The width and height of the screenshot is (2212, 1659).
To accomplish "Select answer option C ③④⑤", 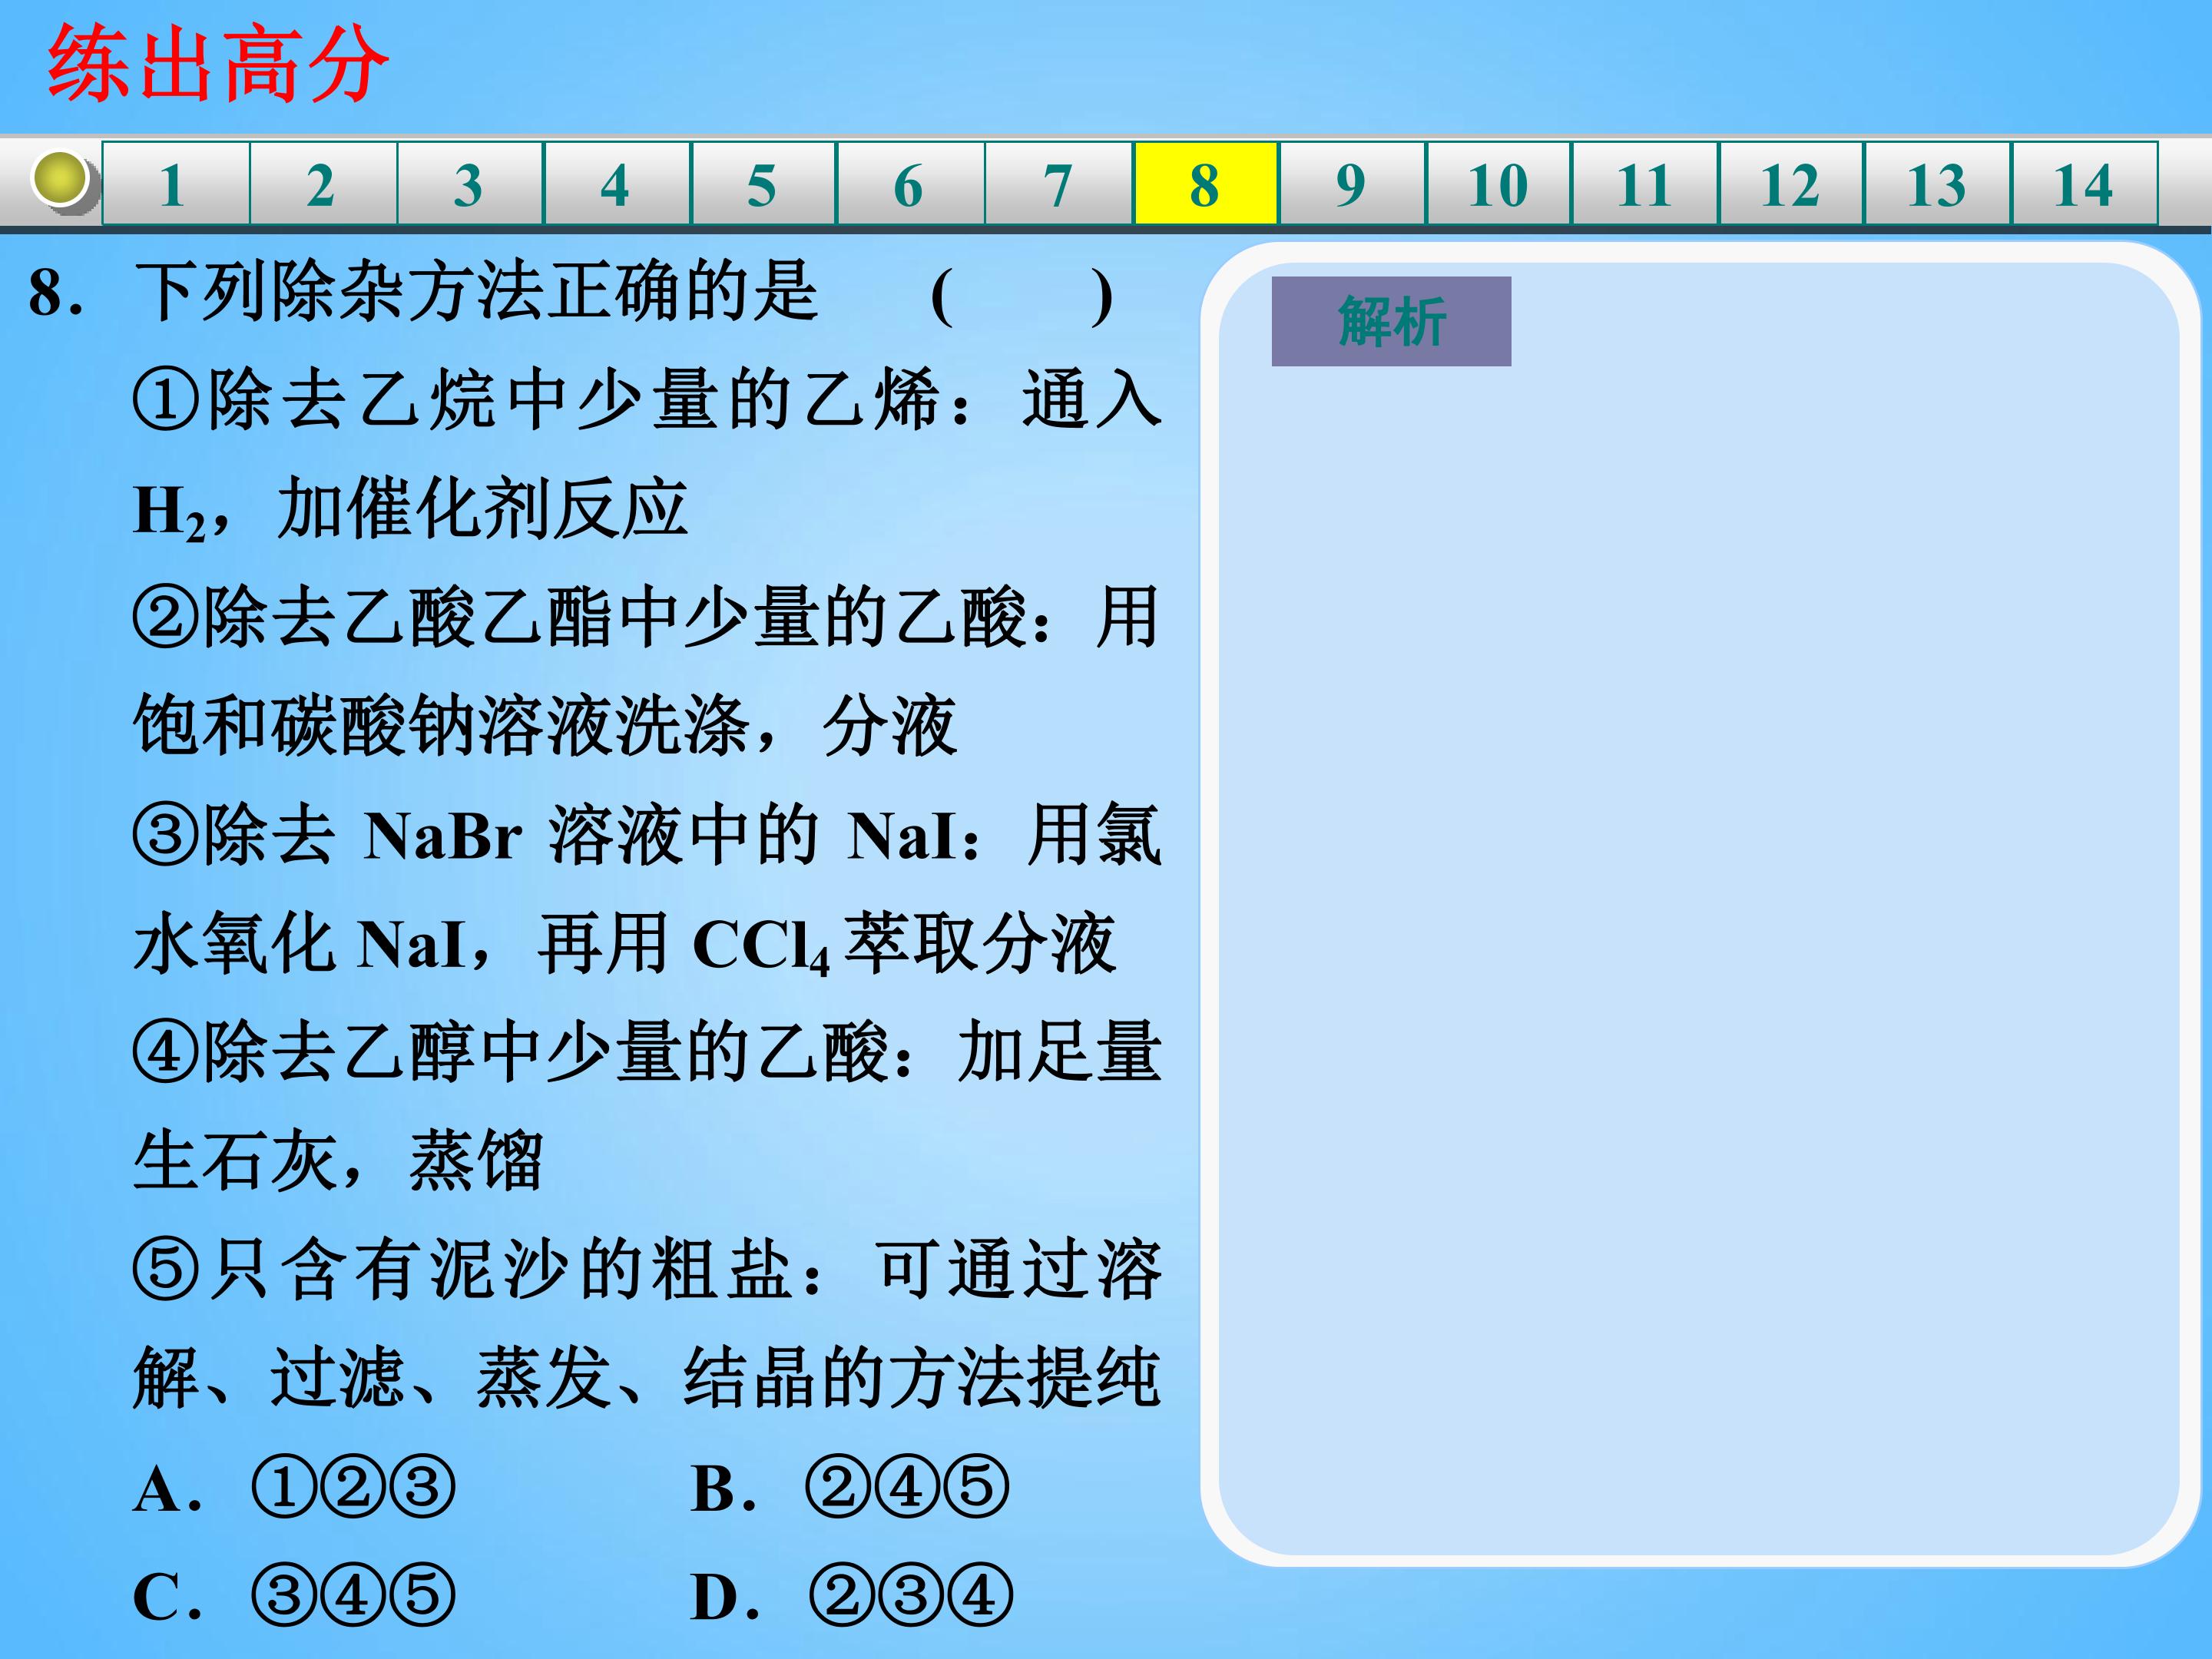I will [x=294, y=1595].
